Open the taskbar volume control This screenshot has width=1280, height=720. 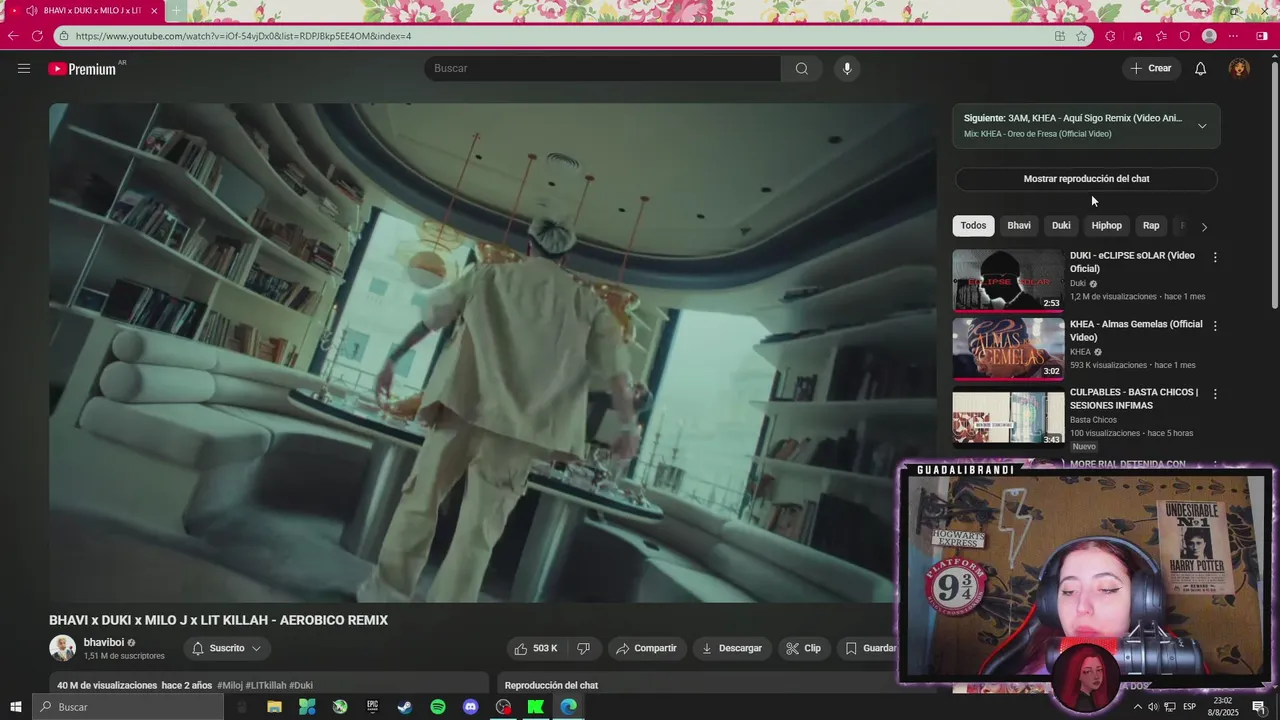coord(1153,707)
